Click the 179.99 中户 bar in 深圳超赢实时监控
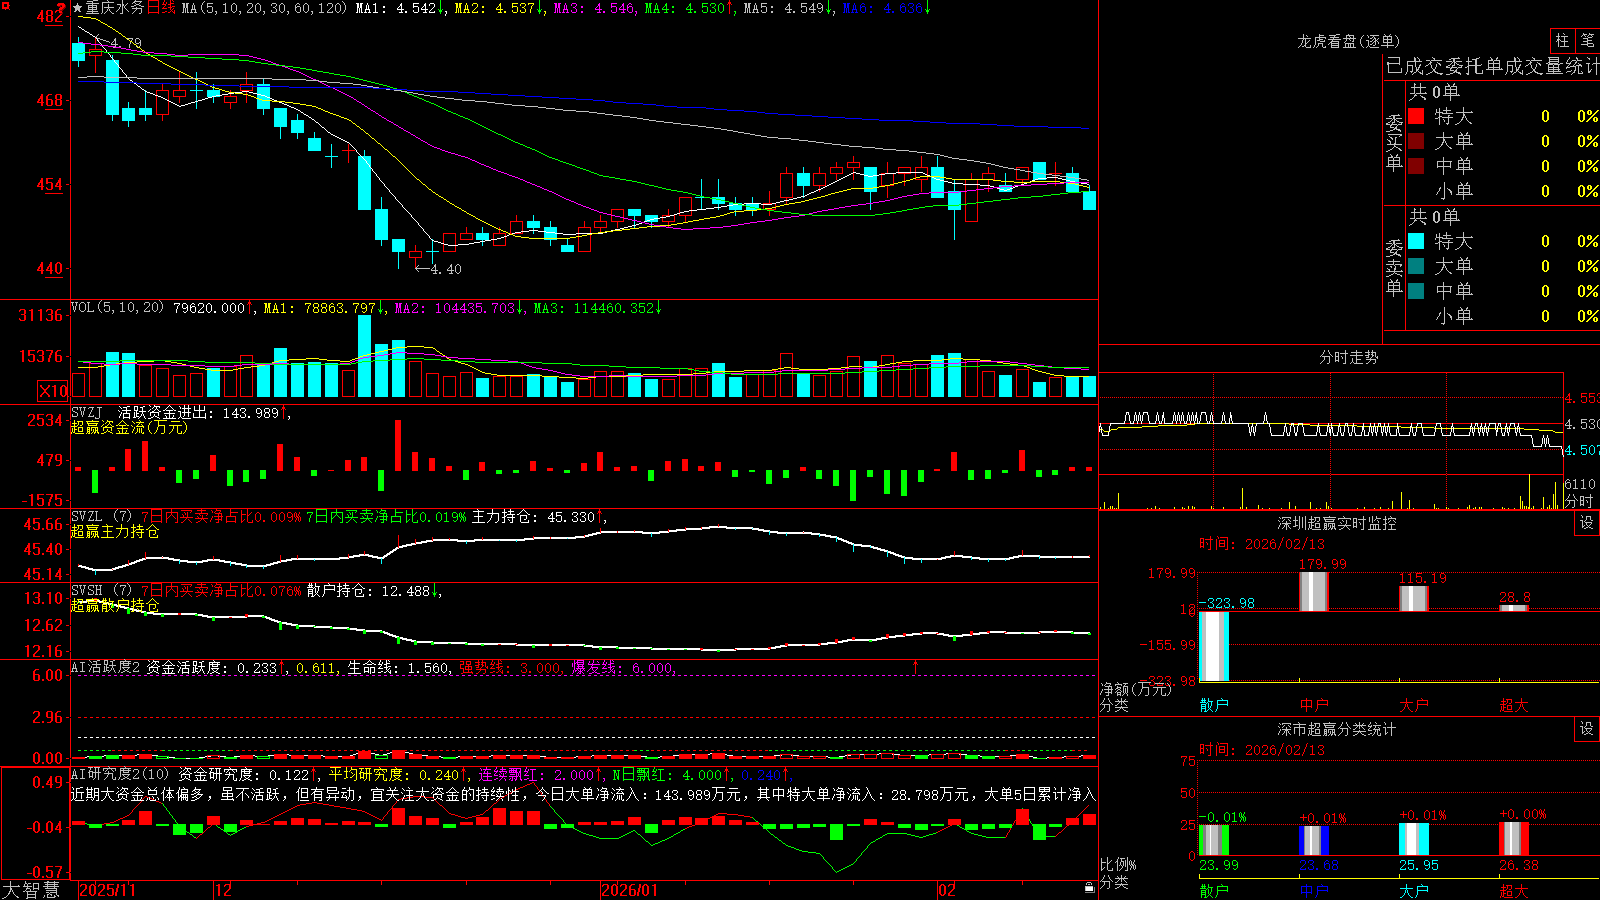Viewport: 1600px width, 900px height. tap(1314, 591)
